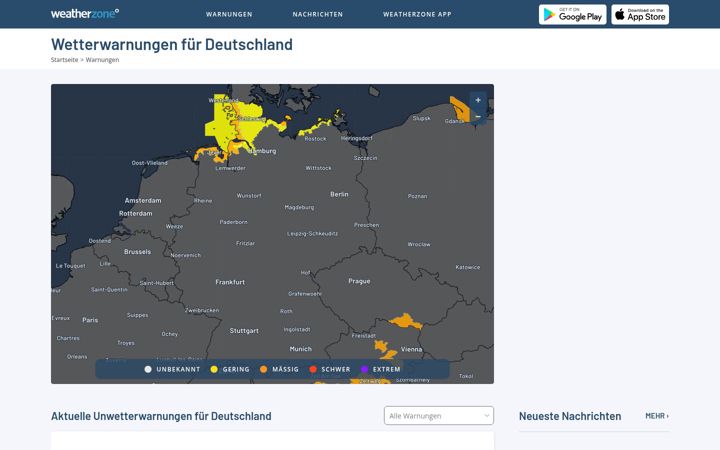Click the Hamburg label on the map
The image size is (720, 450).
[x=263, y=151]
